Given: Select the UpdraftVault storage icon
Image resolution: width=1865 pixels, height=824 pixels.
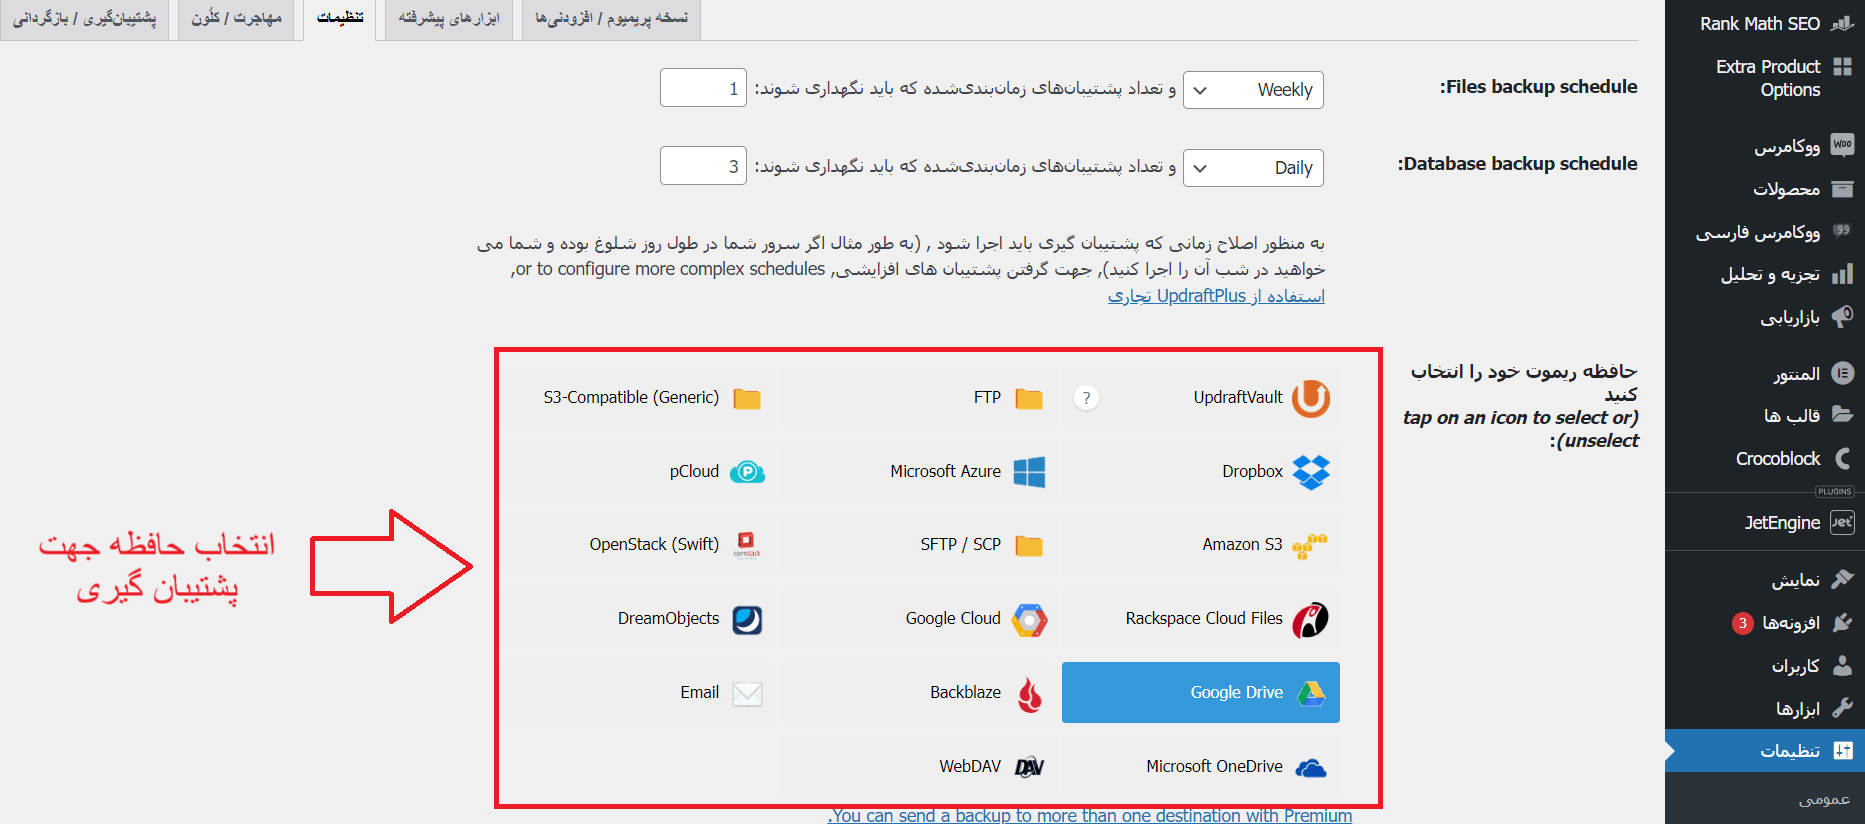Looking at the screenshot, I should point(1310,398).
